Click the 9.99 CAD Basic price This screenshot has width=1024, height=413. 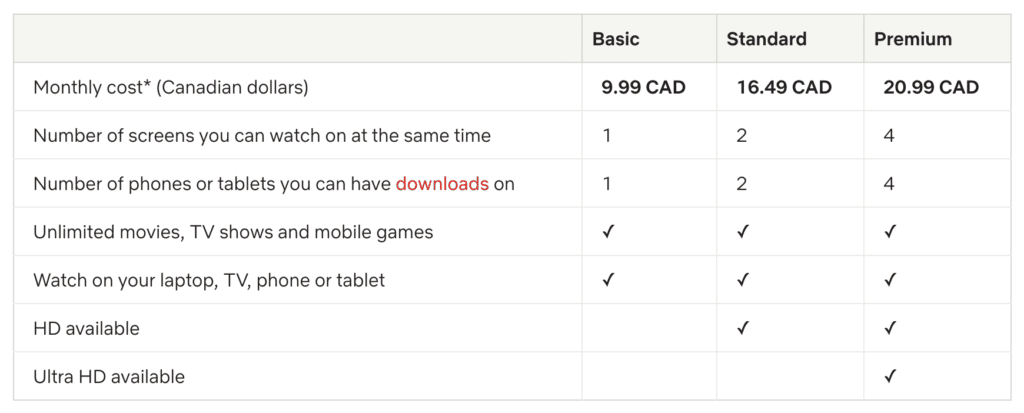tap(643, 87)
